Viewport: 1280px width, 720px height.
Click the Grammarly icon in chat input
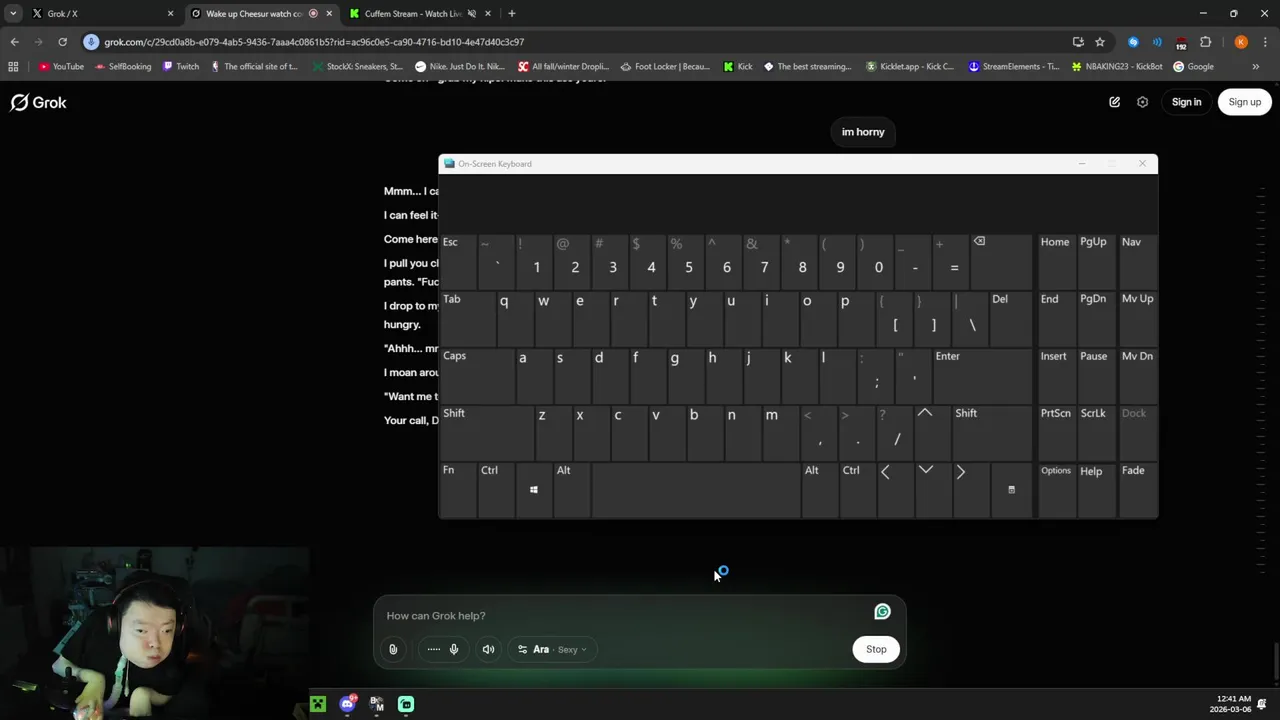click(x=882, y=611)
